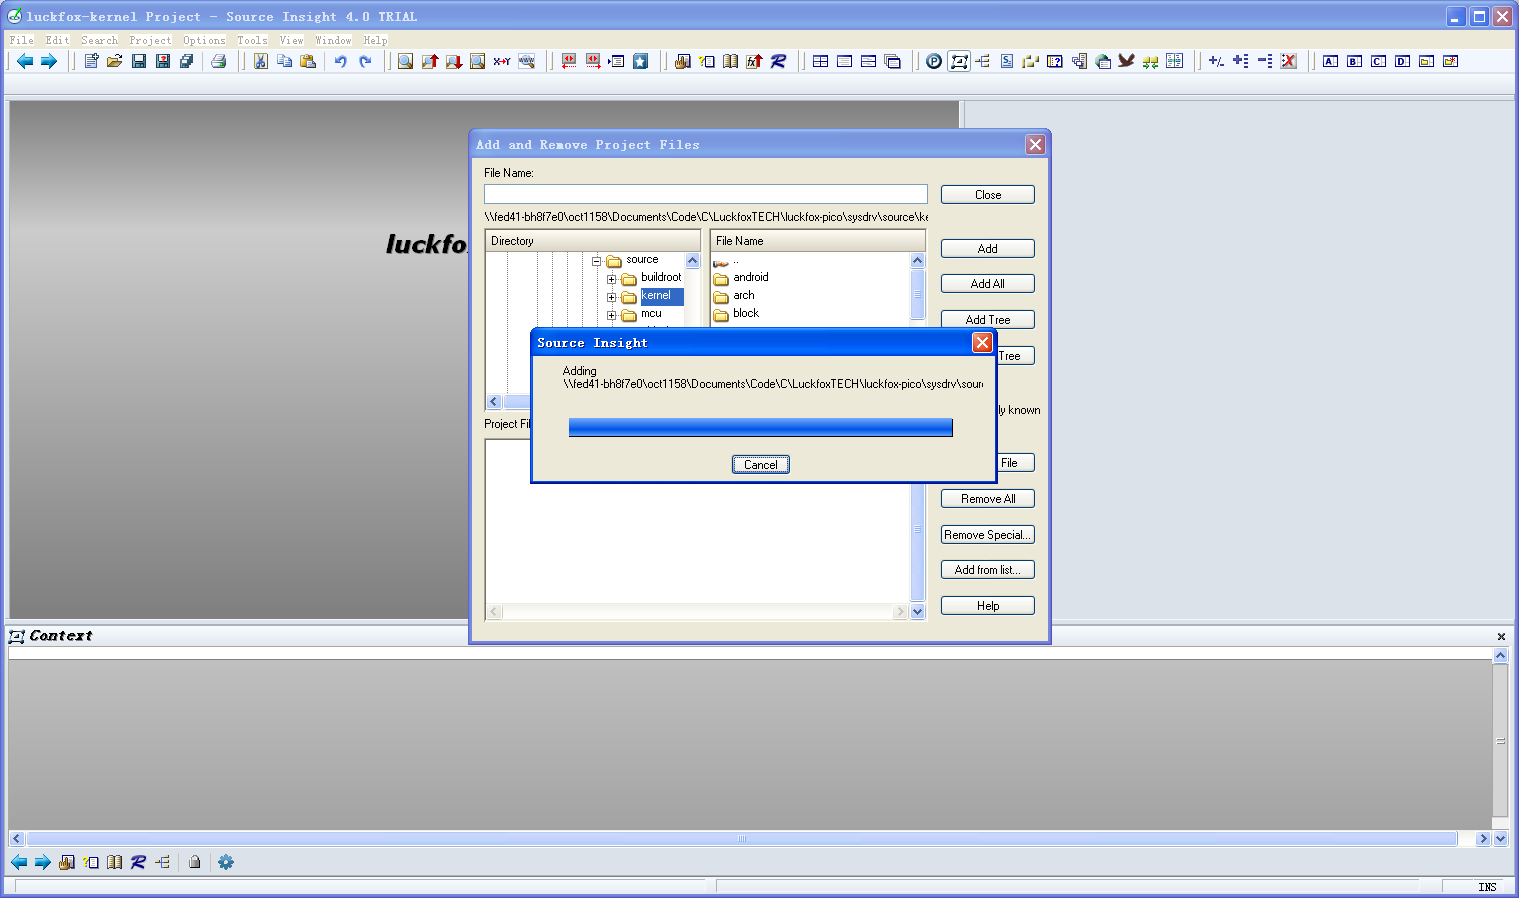Click the Save All stacked-disks icon
1519x898 pixels.
coord(186,61)
